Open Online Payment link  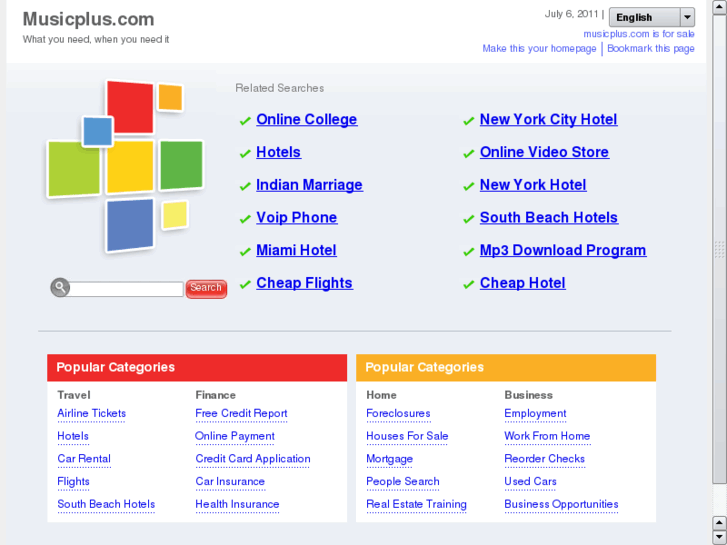click(235, 436)
